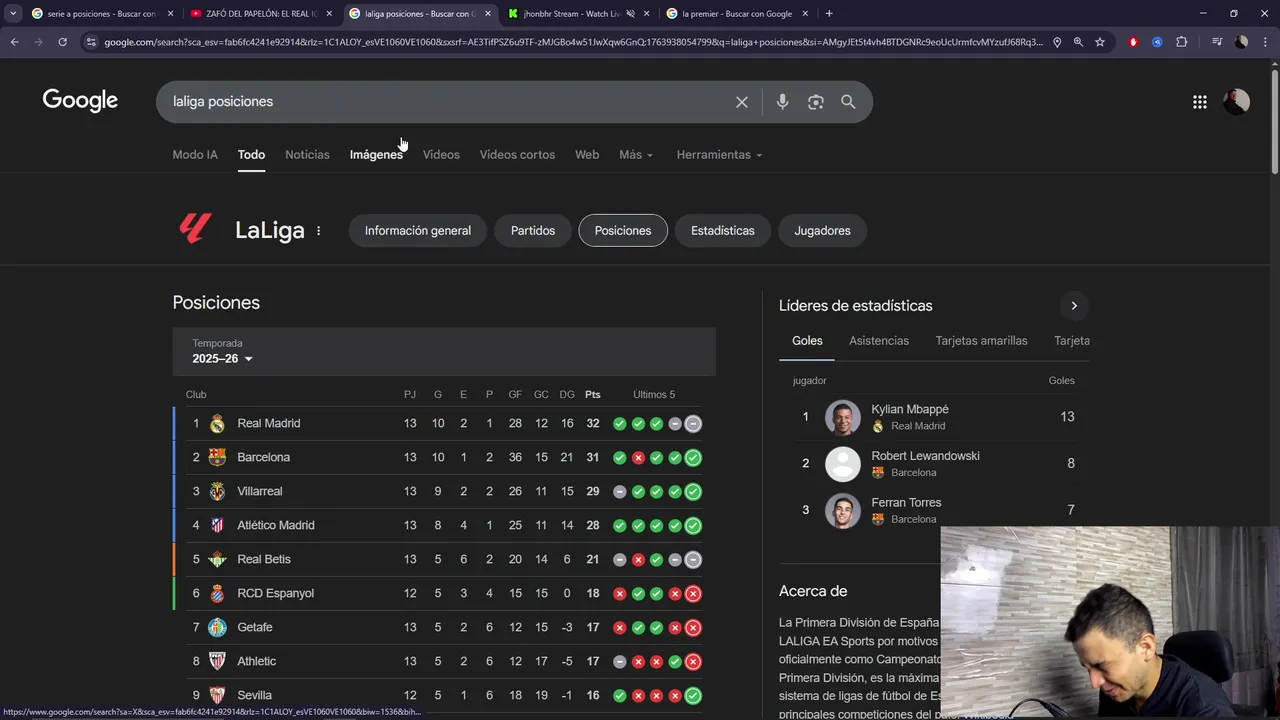
Task: Expand Líderes de estadísticas with the arrow
Action: 1074,306
